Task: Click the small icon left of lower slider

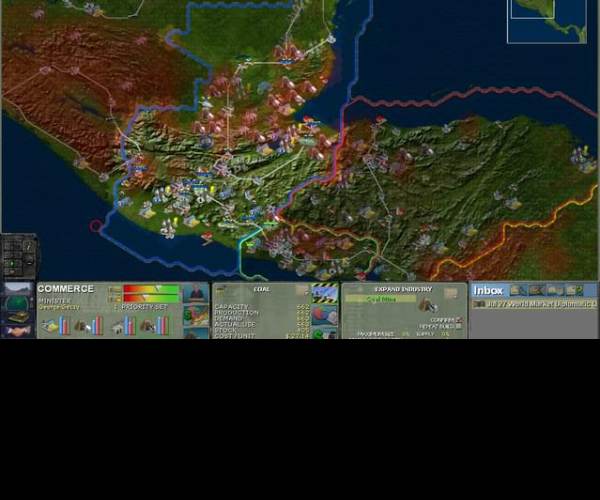Action: click(x=115, y=299)
